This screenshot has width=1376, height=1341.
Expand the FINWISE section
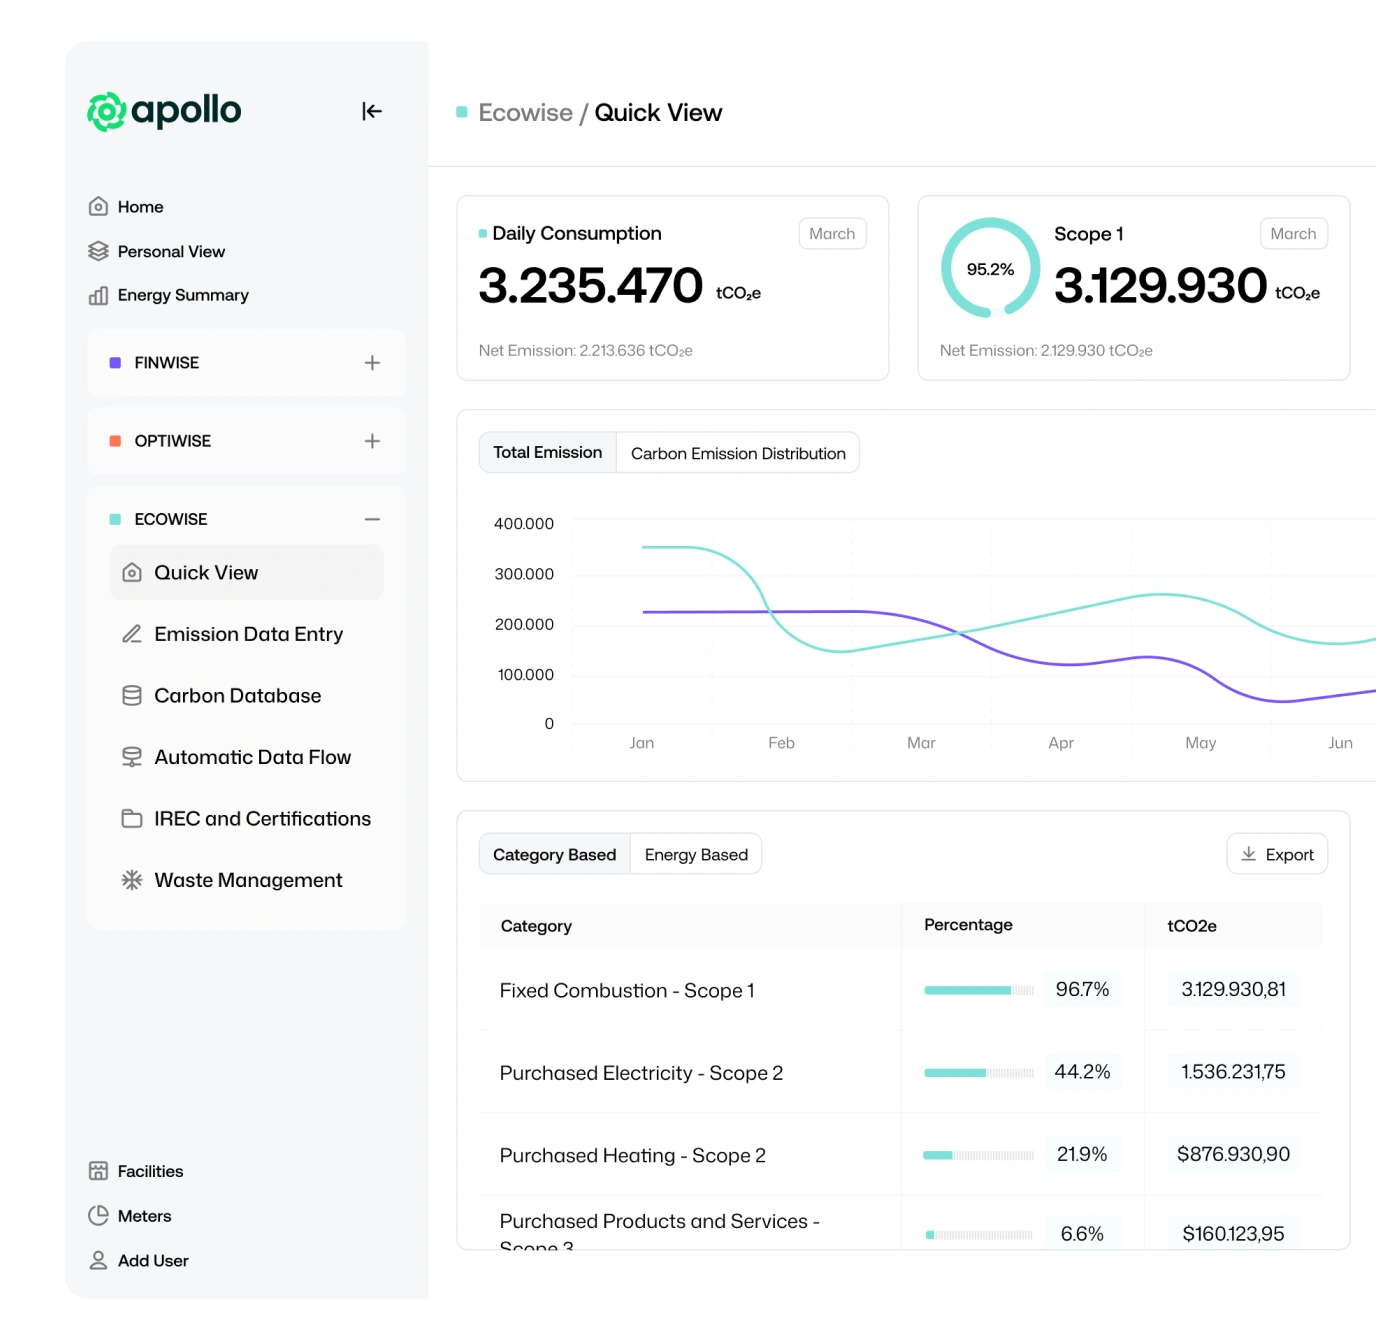tap(372, 363)
